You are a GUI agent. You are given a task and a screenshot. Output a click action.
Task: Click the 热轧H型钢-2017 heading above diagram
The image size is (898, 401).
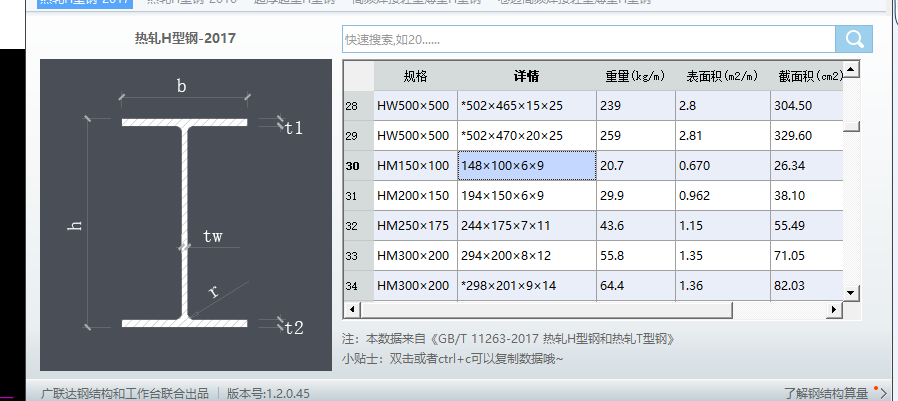pyautogui.click(x=185, y=38)
